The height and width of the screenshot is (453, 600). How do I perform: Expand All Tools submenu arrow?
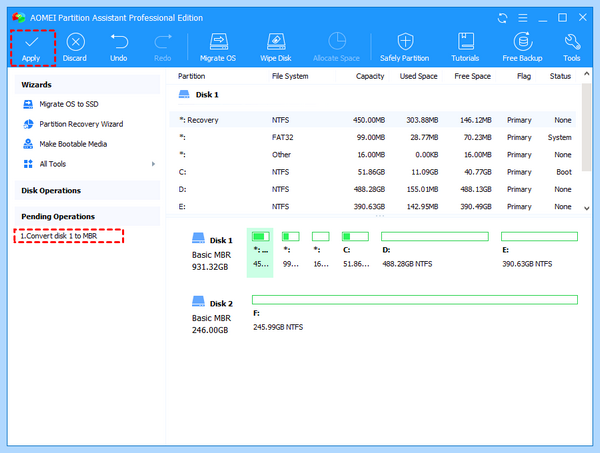(x=153, y=164)
